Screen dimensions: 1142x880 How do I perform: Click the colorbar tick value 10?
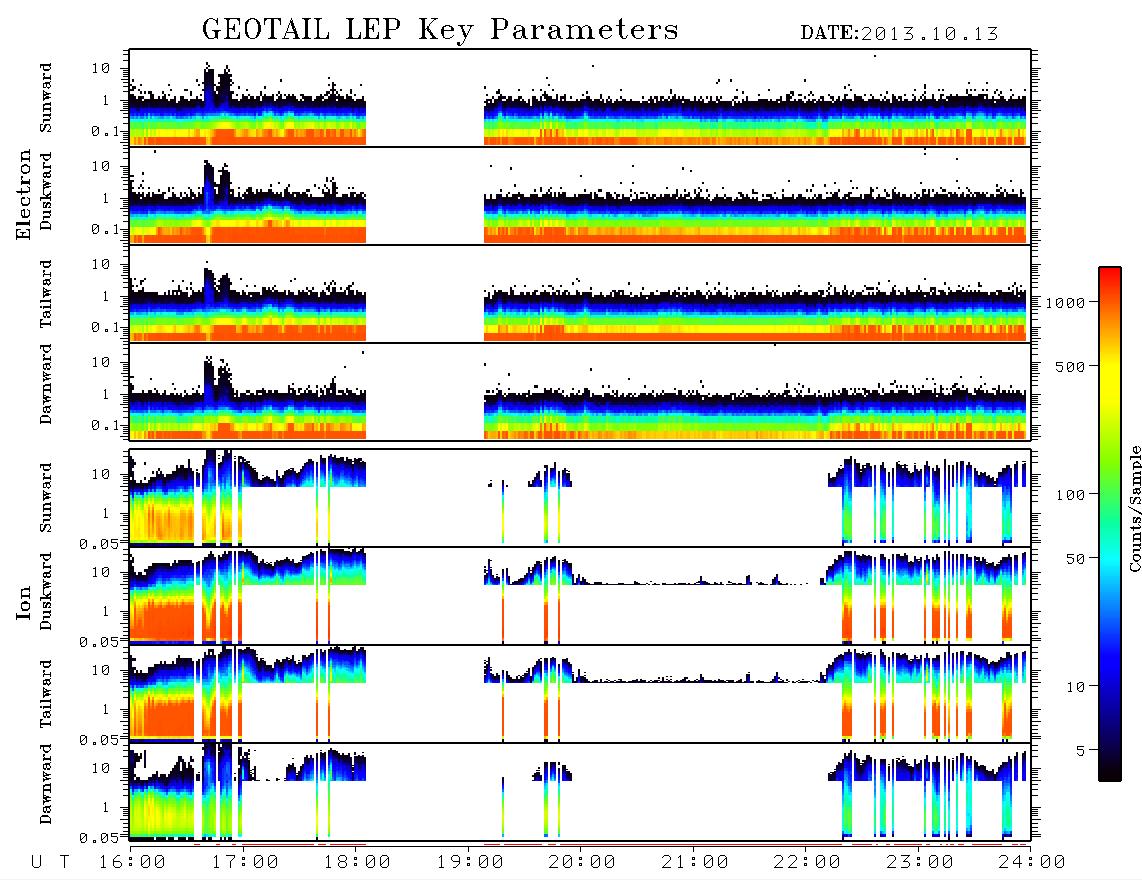(x=1076, y=687)
